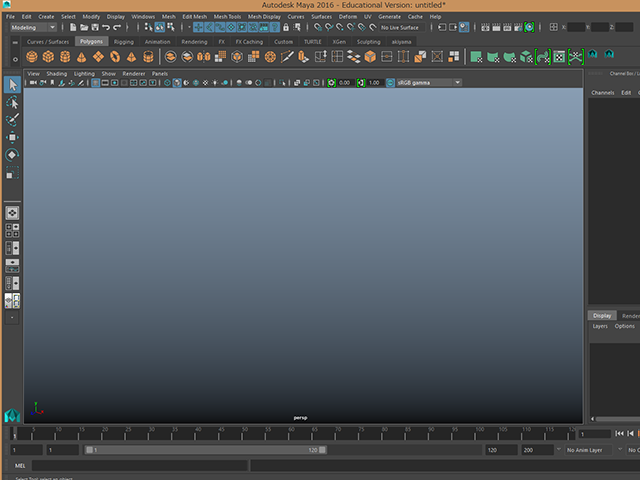Click the layer editor horizontal scrollbar

(616, 419)
